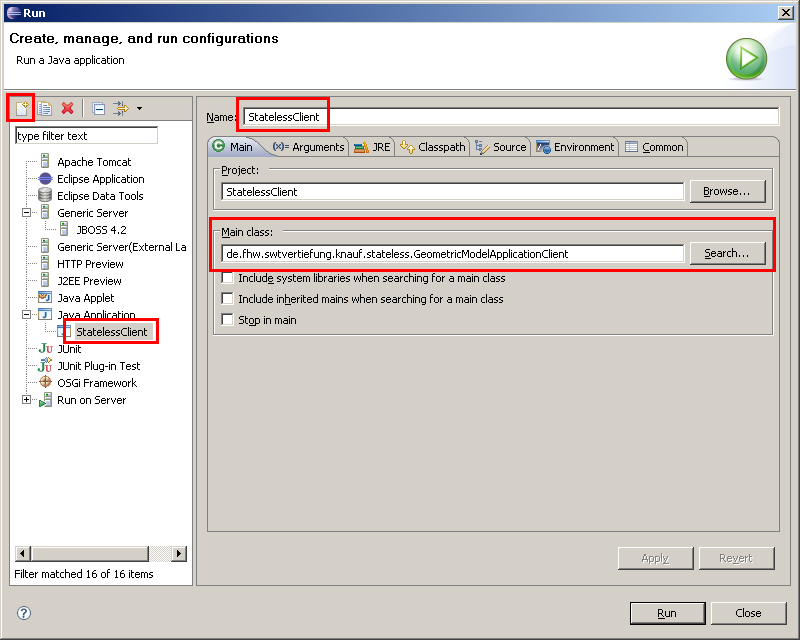Click the HTTP Preview icon
This screenshot has width=800, height=640.
pyautogui.click(x=45, y=263)
